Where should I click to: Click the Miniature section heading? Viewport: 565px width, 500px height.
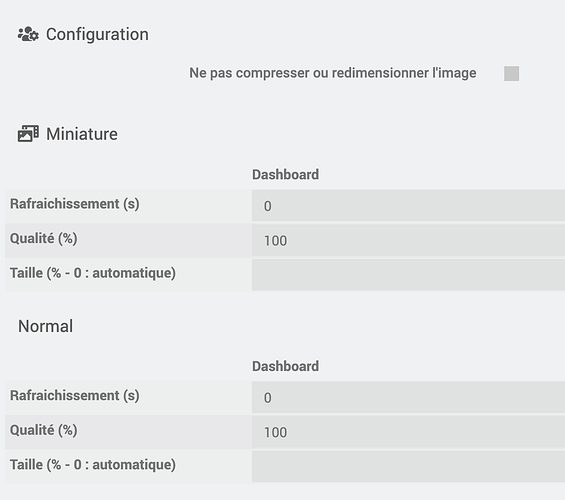pyautogui.click(x=82, y=134)
